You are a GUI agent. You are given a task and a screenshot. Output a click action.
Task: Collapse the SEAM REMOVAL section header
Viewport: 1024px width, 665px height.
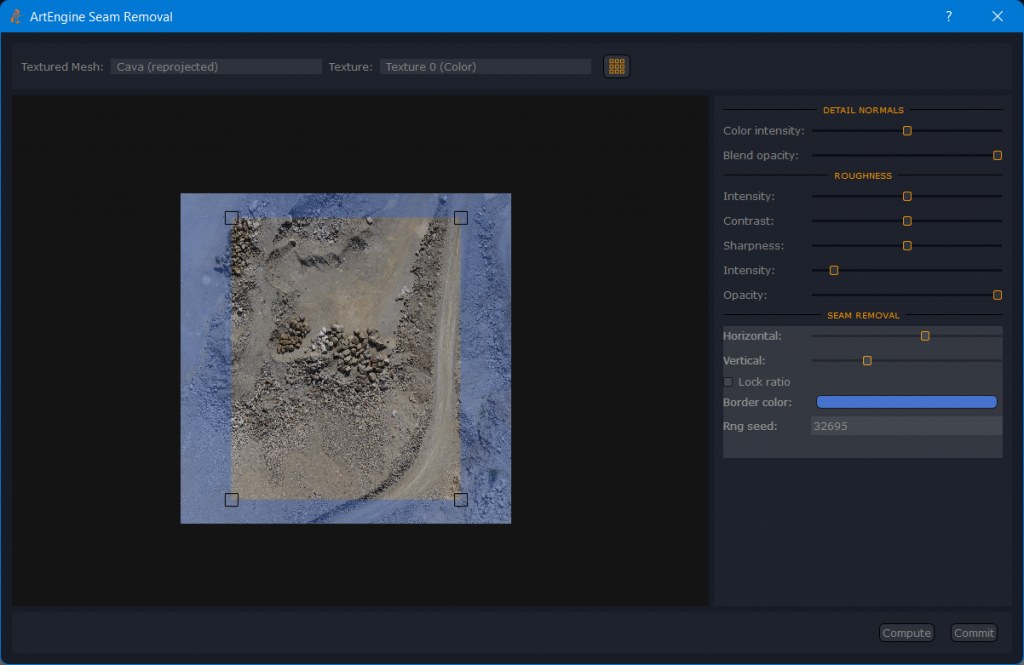click(x=862, y=315)
